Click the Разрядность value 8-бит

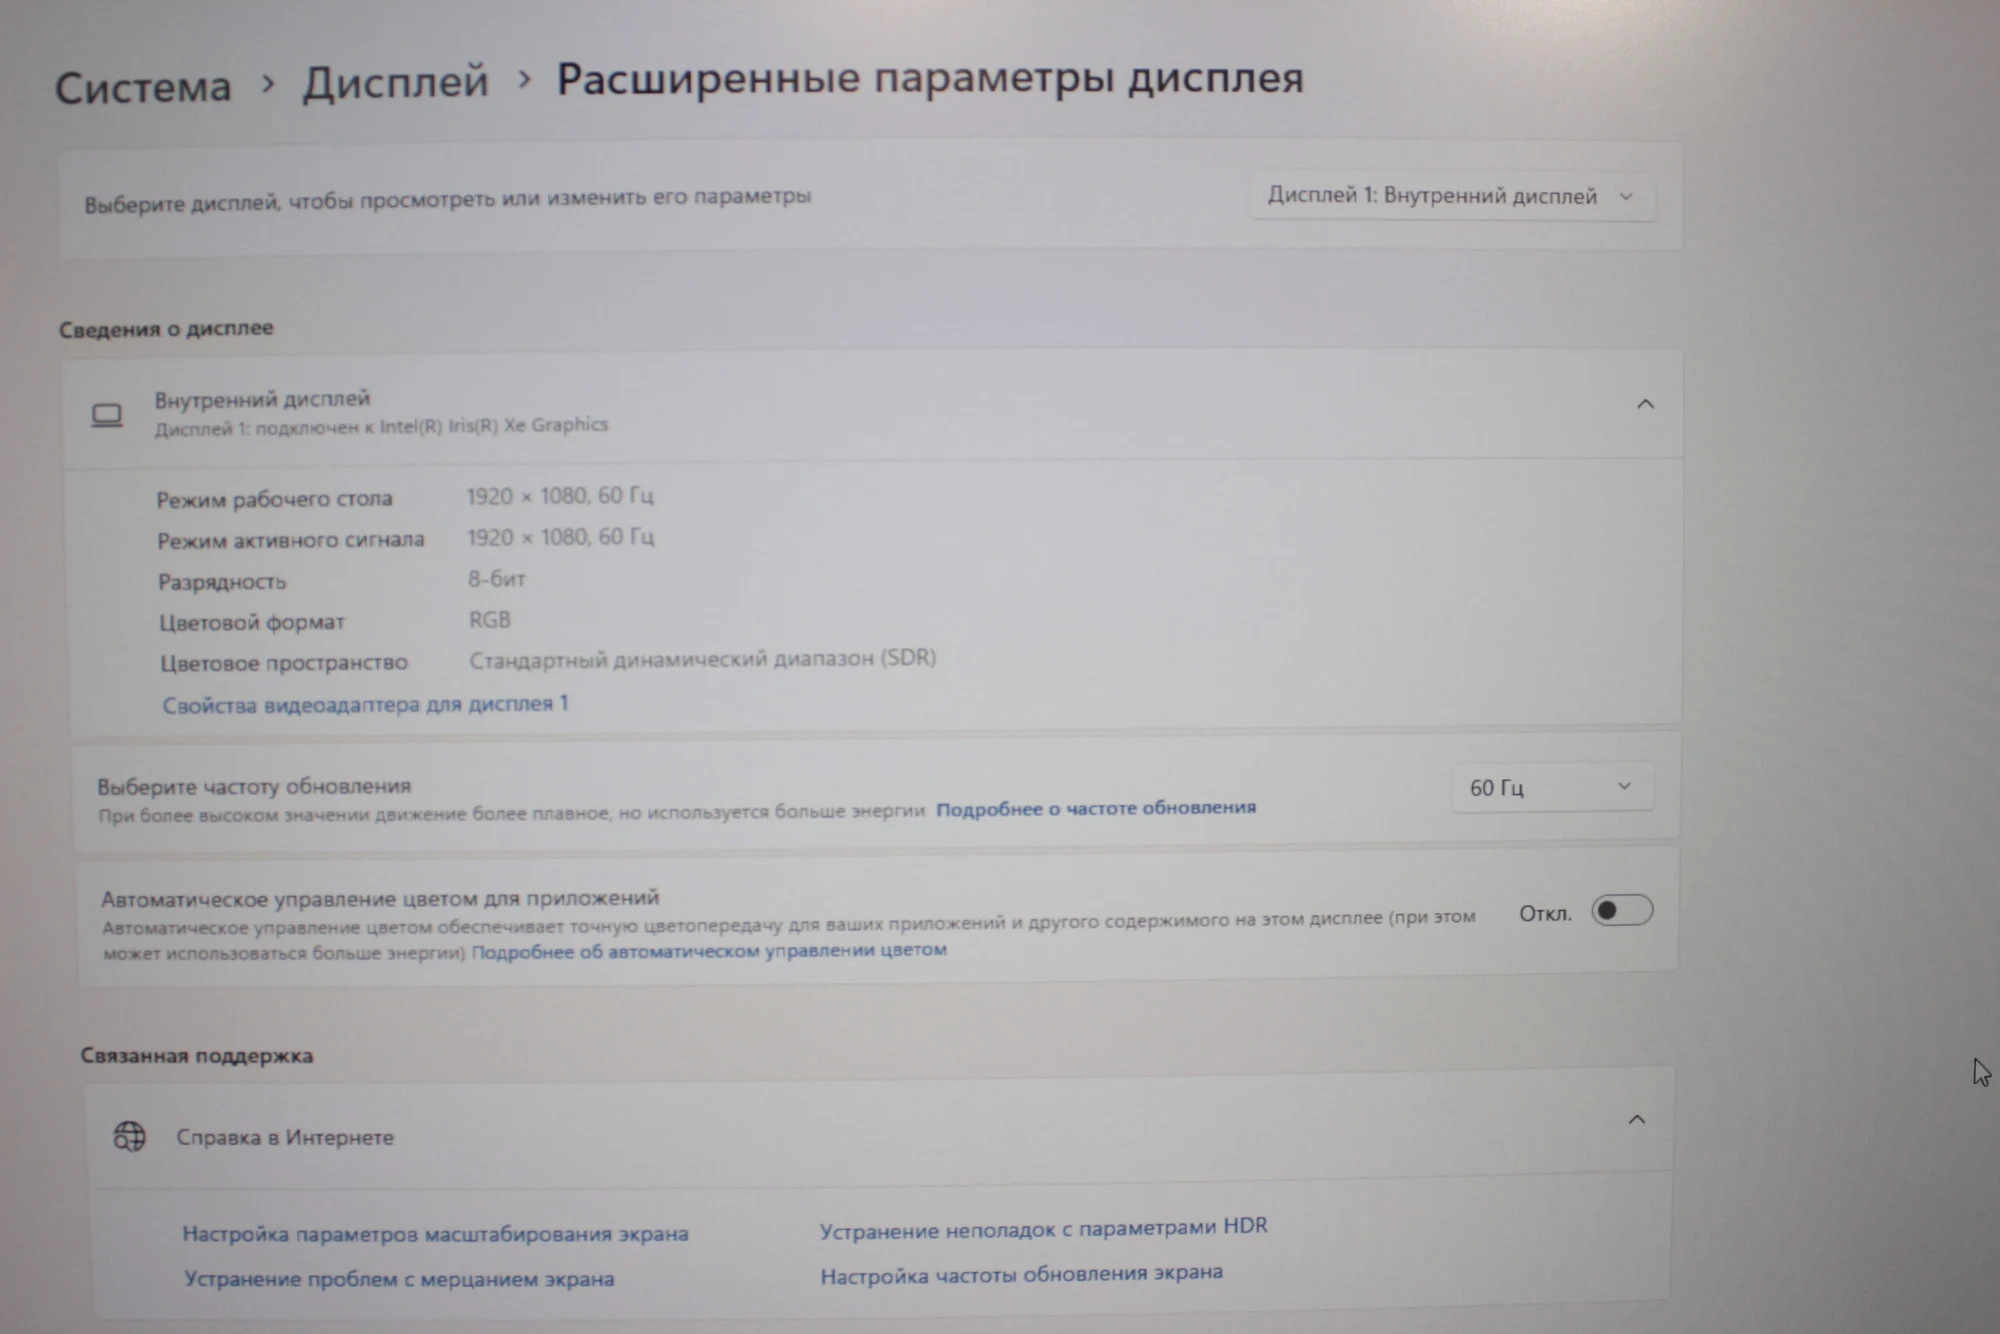point(497,579)
